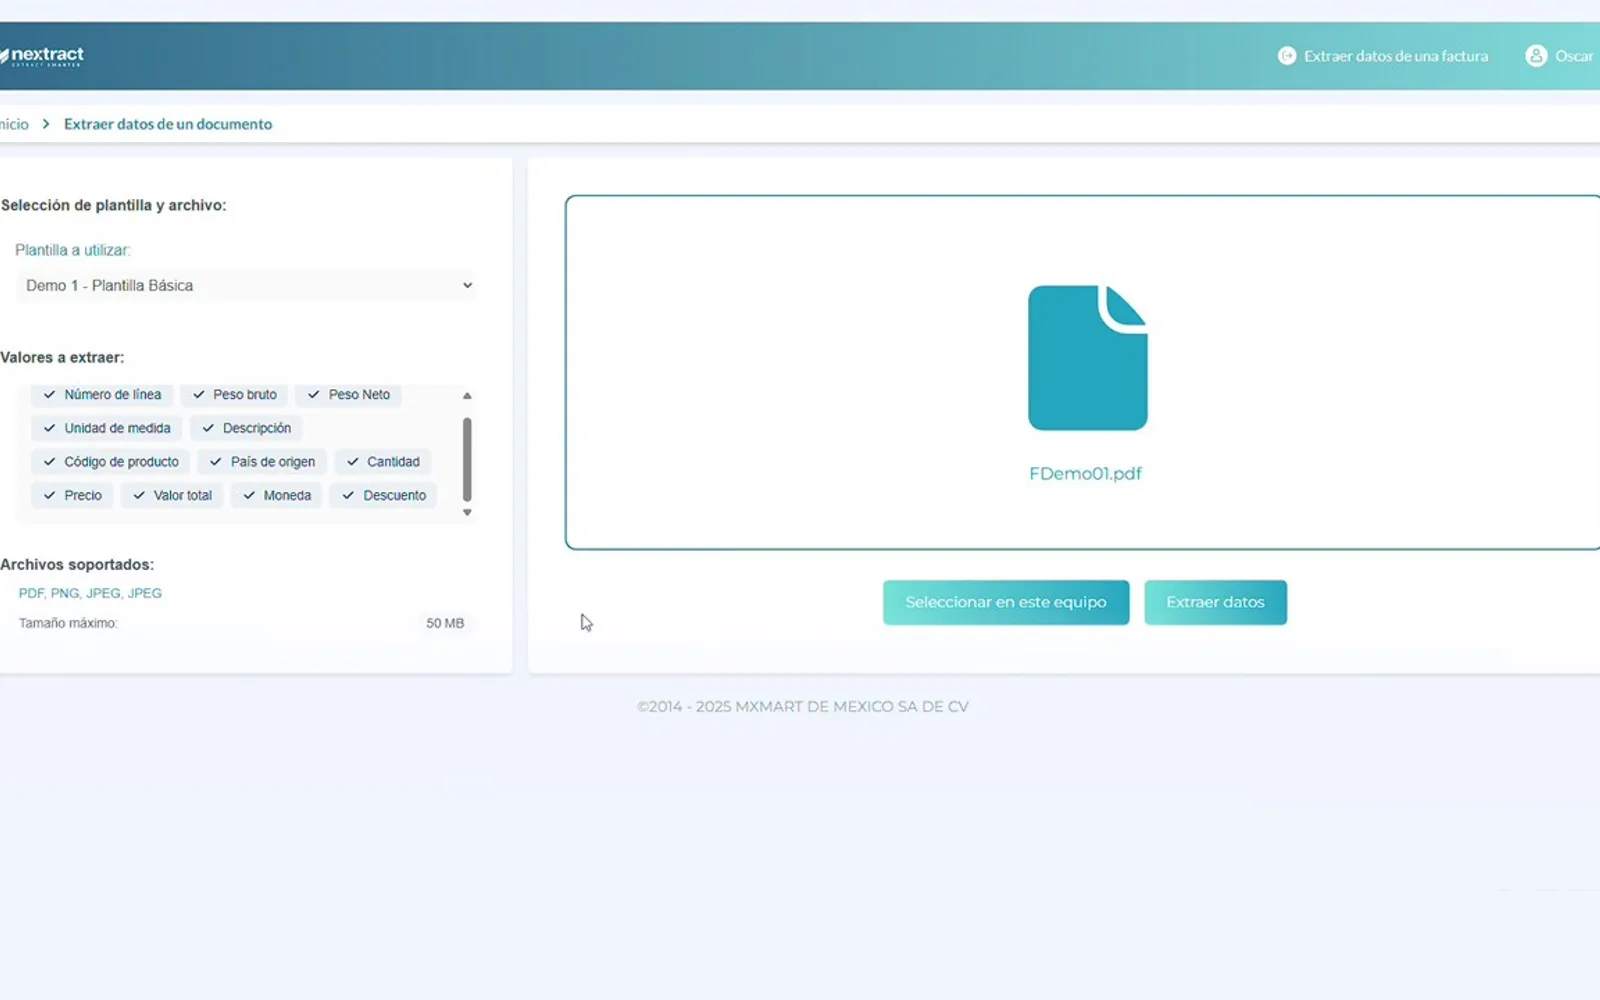This screenshot has height=1000, width=1600.
Task: Click the 50 MB maximum size value
Action: (445, 623)
